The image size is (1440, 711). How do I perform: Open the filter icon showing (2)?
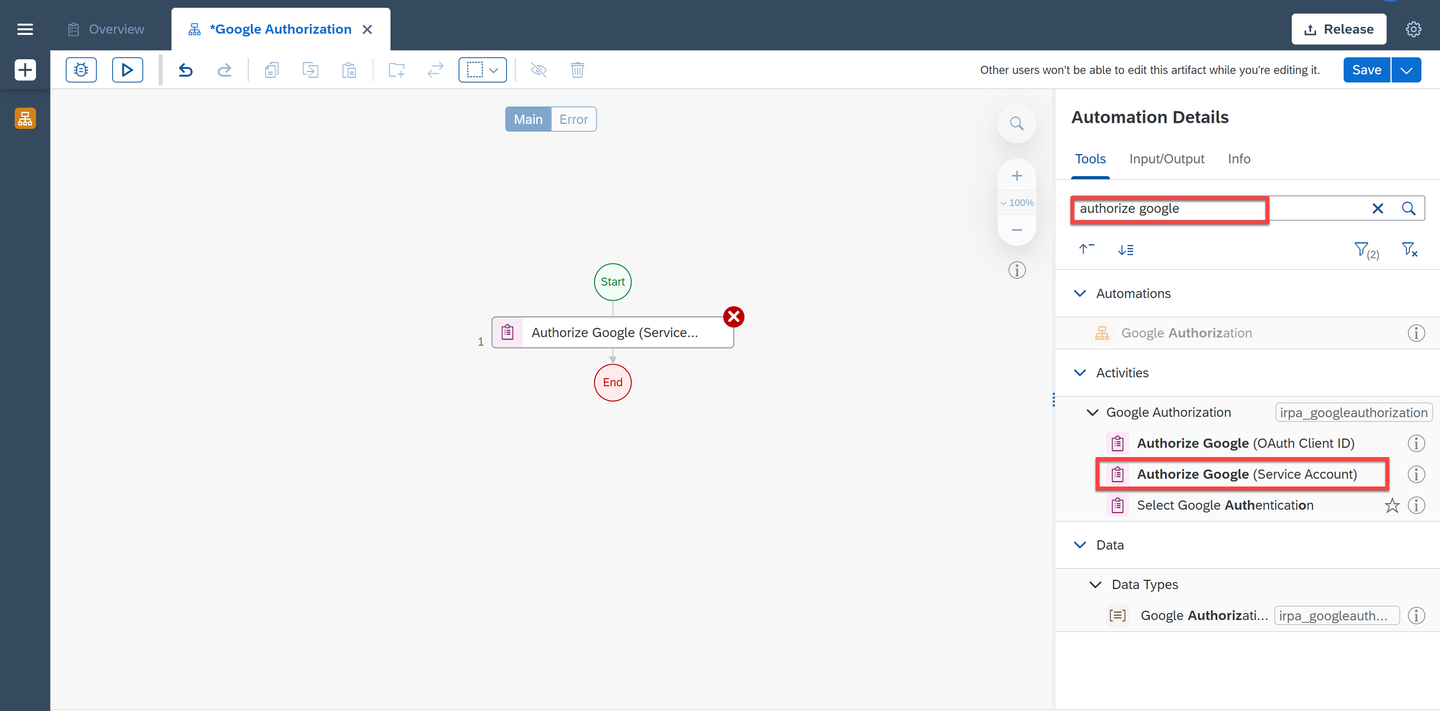[1366, 250]
